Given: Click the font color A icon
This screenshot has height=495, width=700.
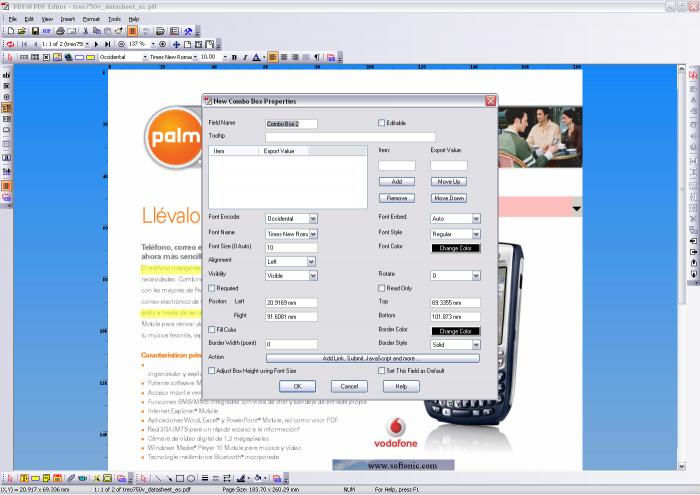Looking at the screenshot, I should click(x=256, y=57).
